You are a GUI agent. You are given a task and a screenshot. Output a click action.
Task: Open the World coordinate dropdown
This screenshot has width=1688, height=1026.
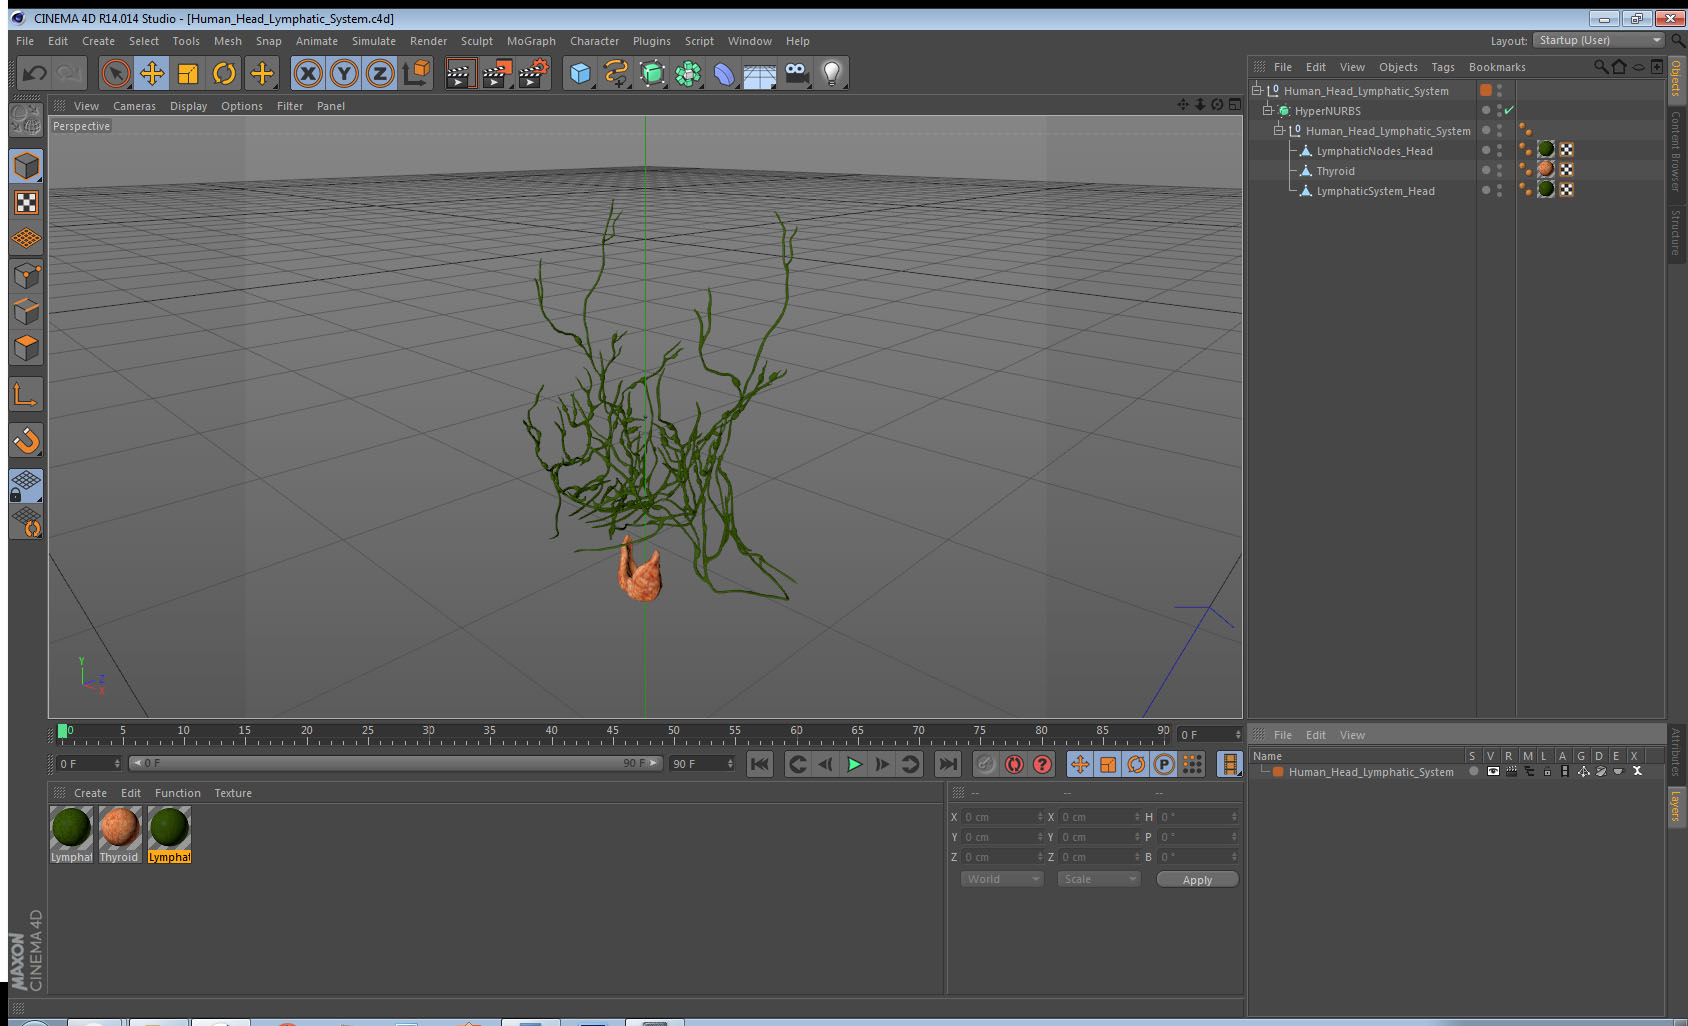point(1002,879)
